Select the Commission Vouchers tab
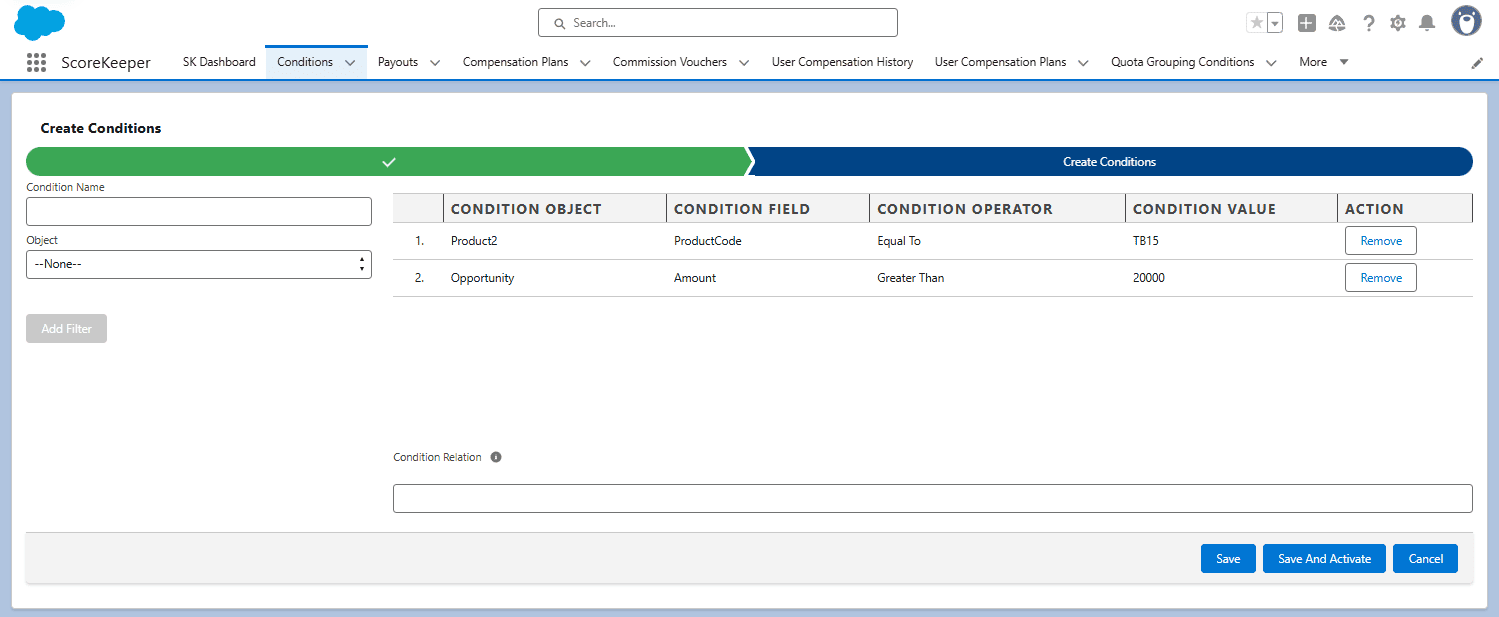The image size is (1499, 617). (670, 61)
